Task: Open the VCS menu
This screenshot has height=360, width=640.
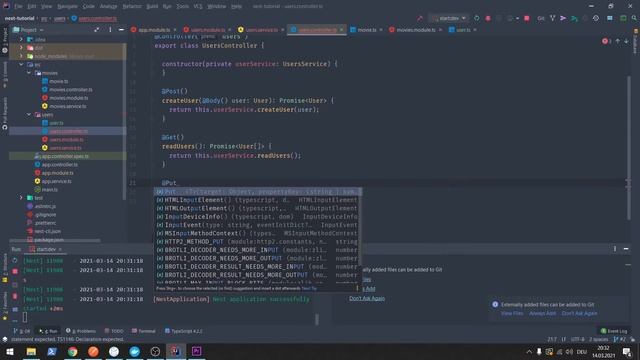Action: point(198,7)
